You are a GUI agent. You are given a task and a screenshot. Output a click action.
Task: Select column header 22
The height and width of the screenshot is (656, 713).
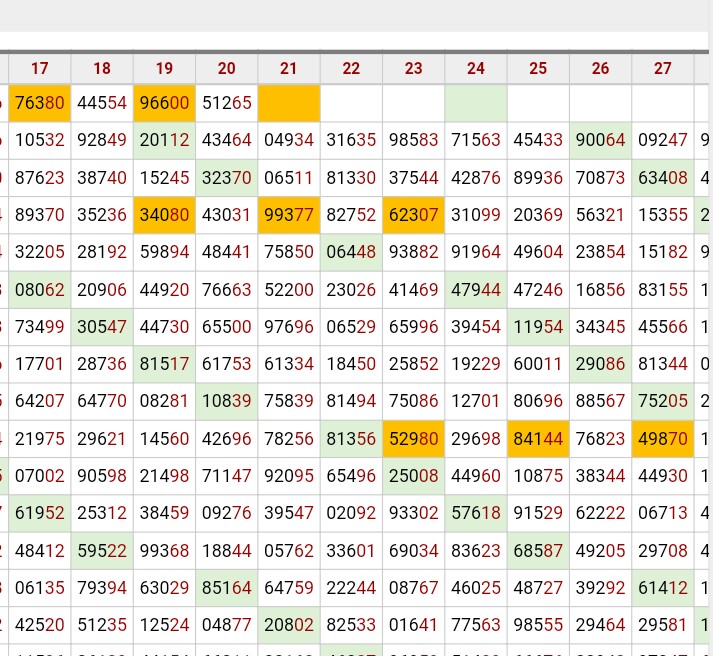coord(351,69)
